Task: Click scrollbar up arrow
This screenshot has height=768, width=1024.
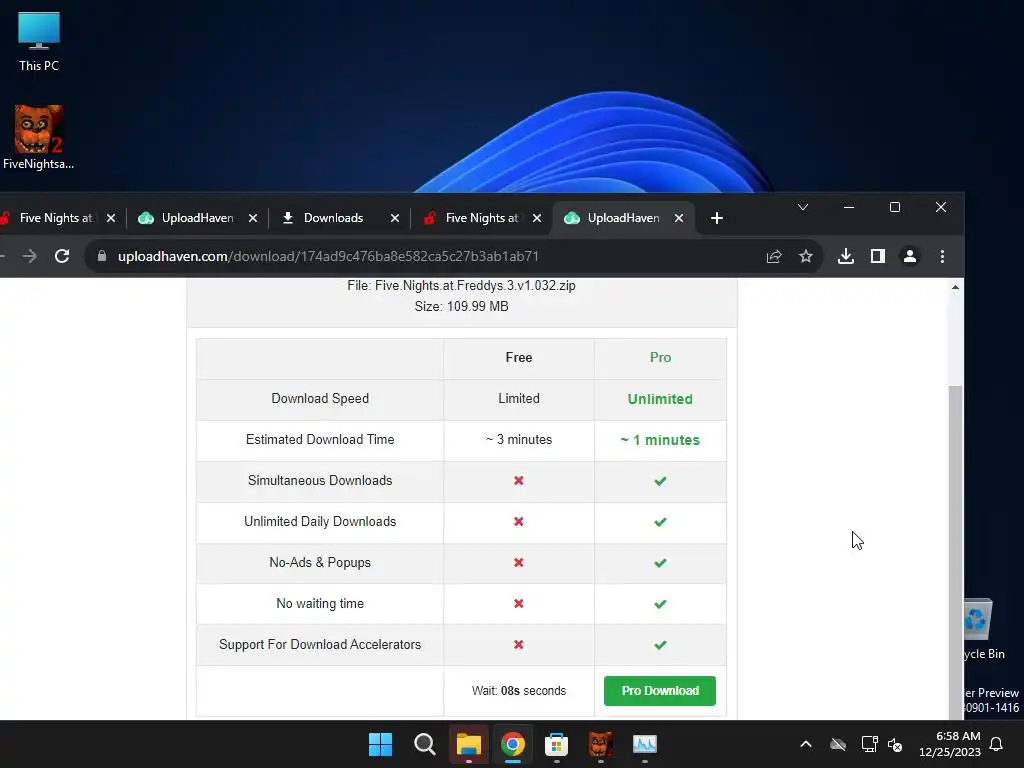Action: pos(955,287)
